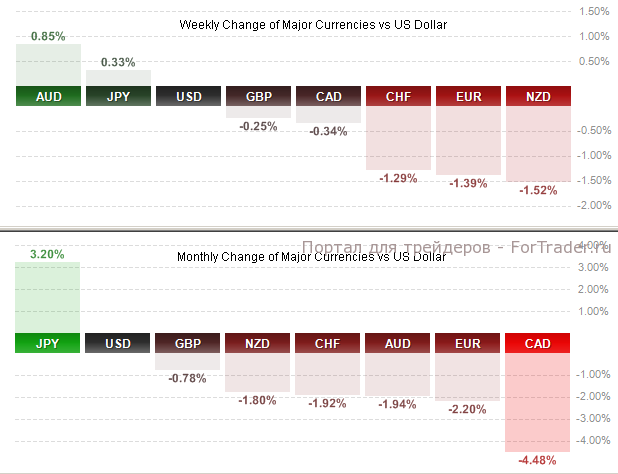This screenshot has width=618, height=474.
Task: Click the USD label in the weekly chart
Action: 188,97
